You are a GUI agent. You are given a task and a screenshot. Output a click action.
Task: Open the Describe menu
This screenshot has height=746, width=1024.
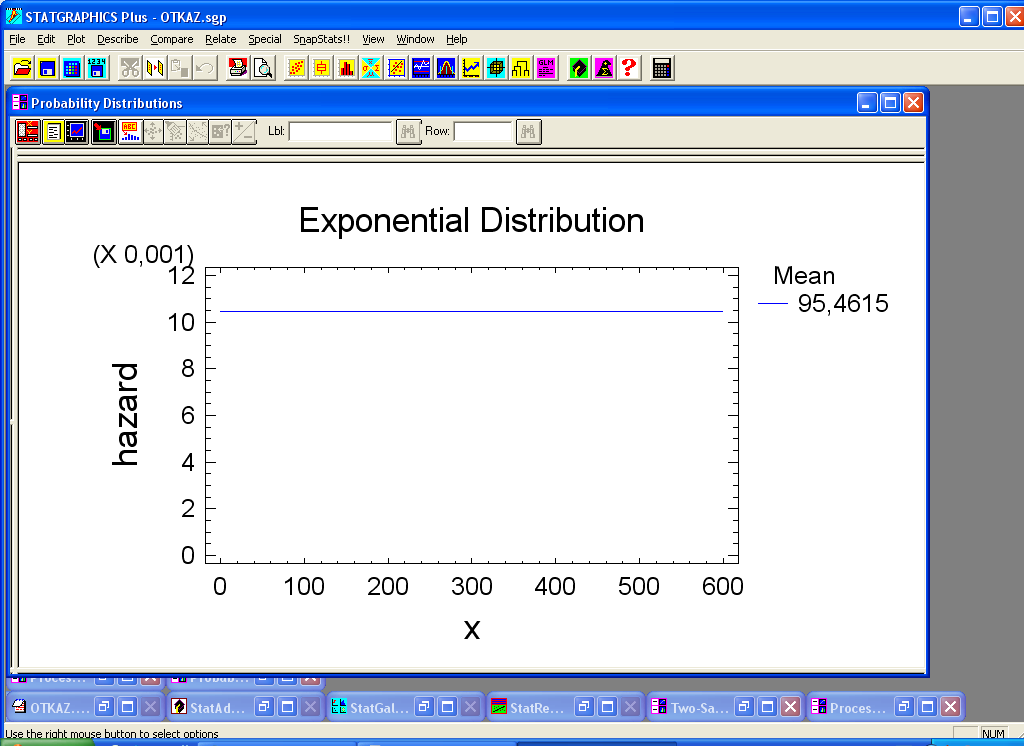[x=118, y=39]
